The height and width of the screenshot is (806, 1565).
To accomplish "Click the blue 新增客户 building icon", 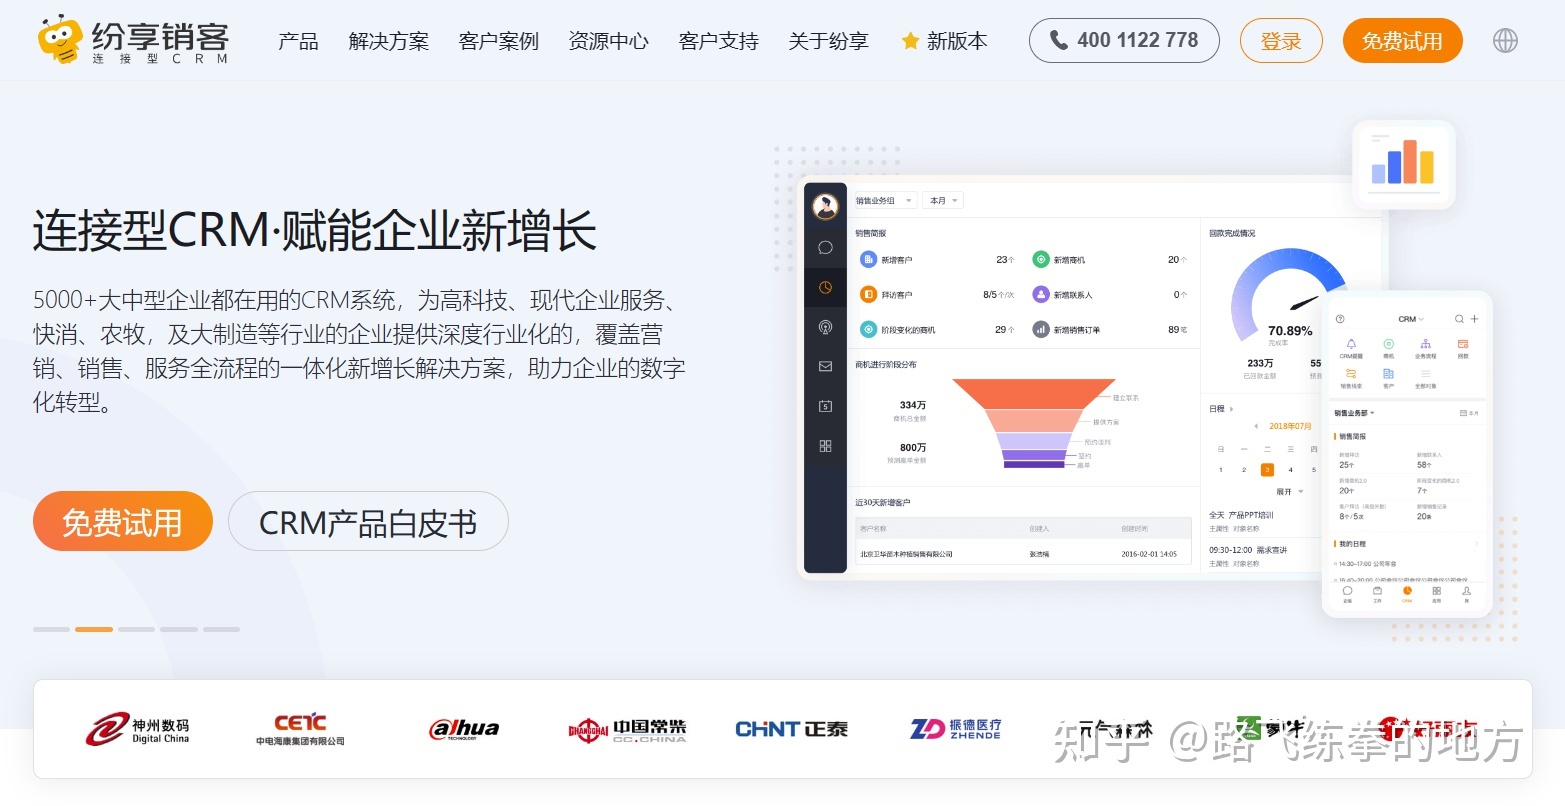I will coord(868,259).
